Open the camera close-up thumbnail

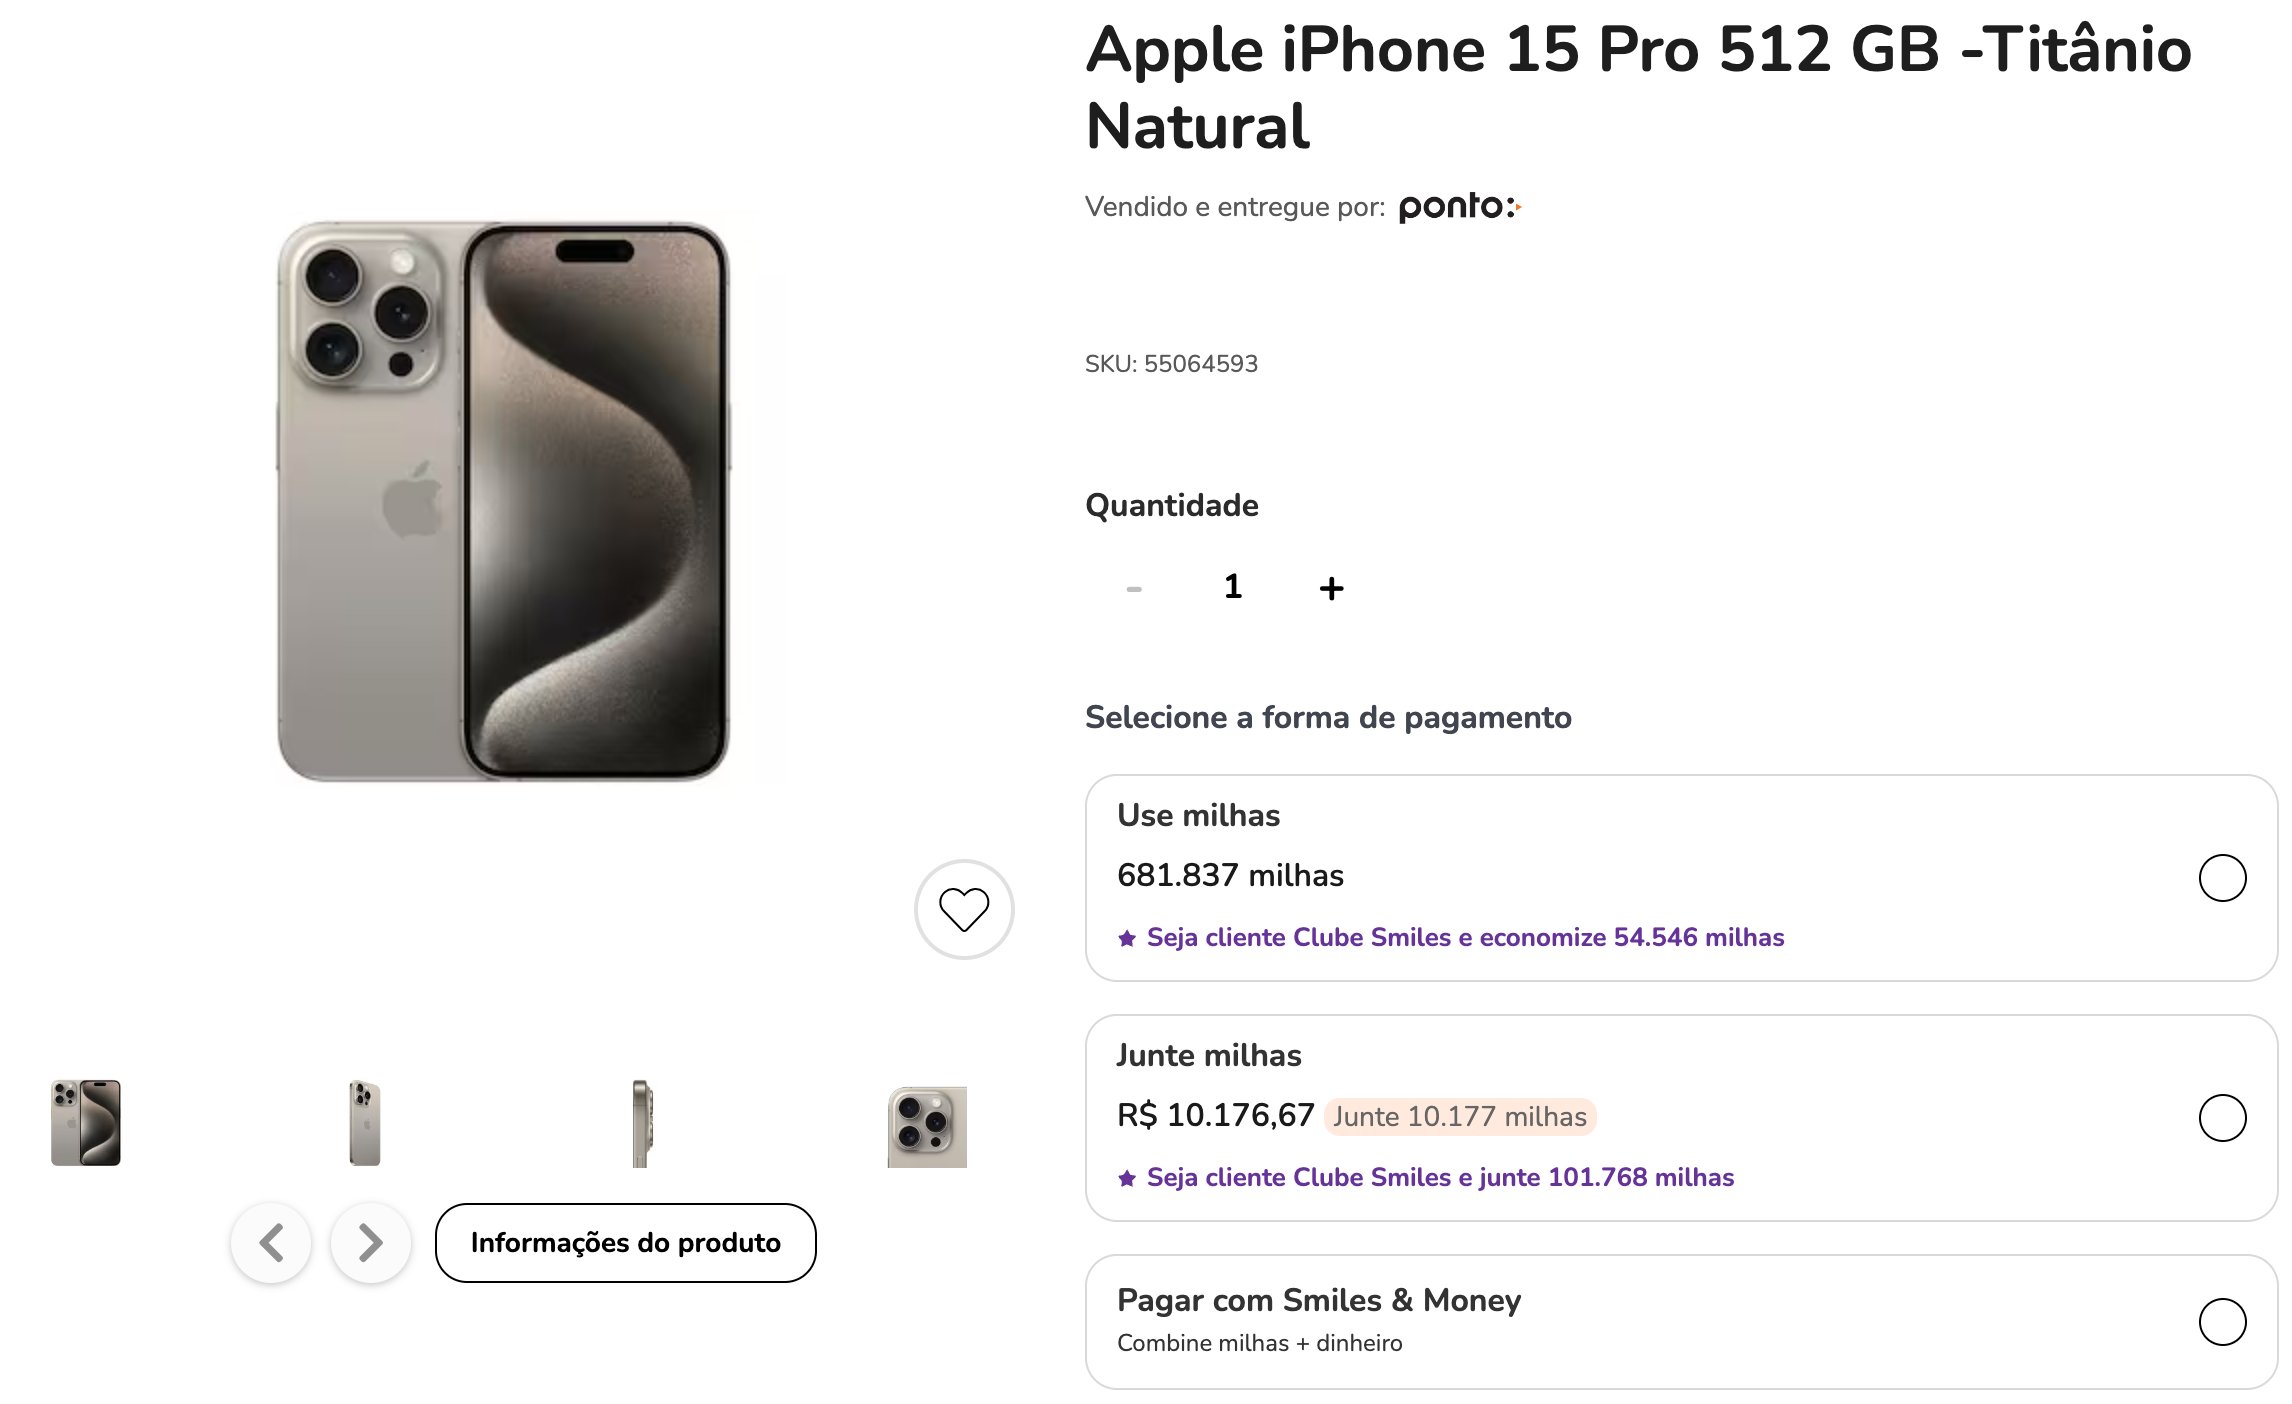[927, 1127]
